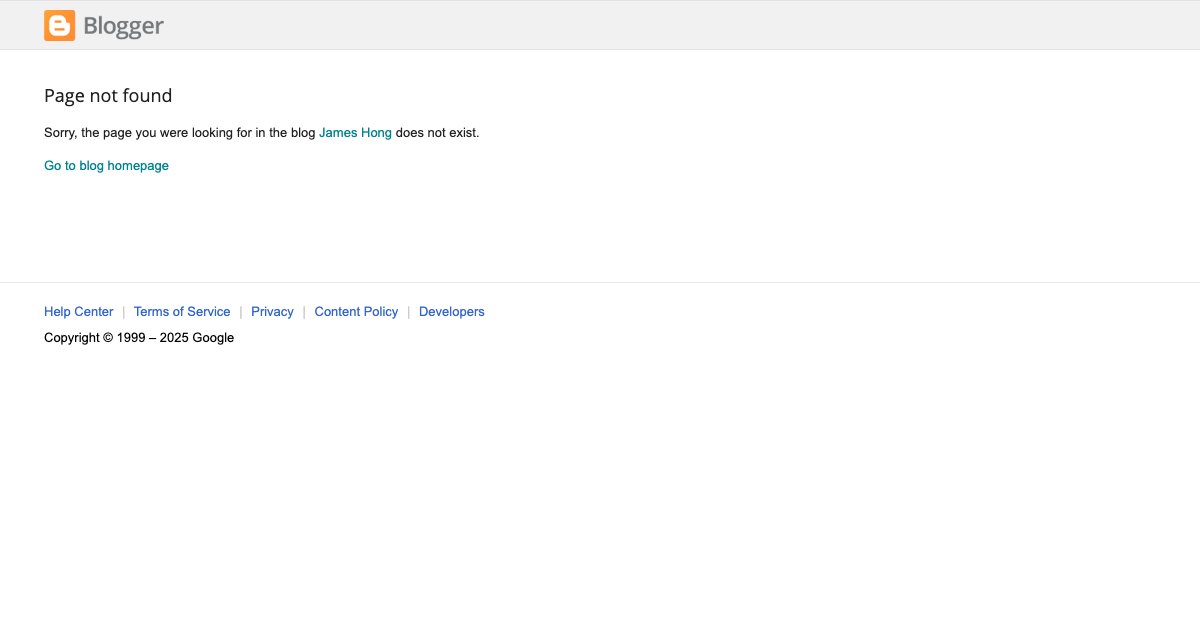Click the orange Blogger logo icon
This screenshot has width=1200, height=630.
(59, 26)
